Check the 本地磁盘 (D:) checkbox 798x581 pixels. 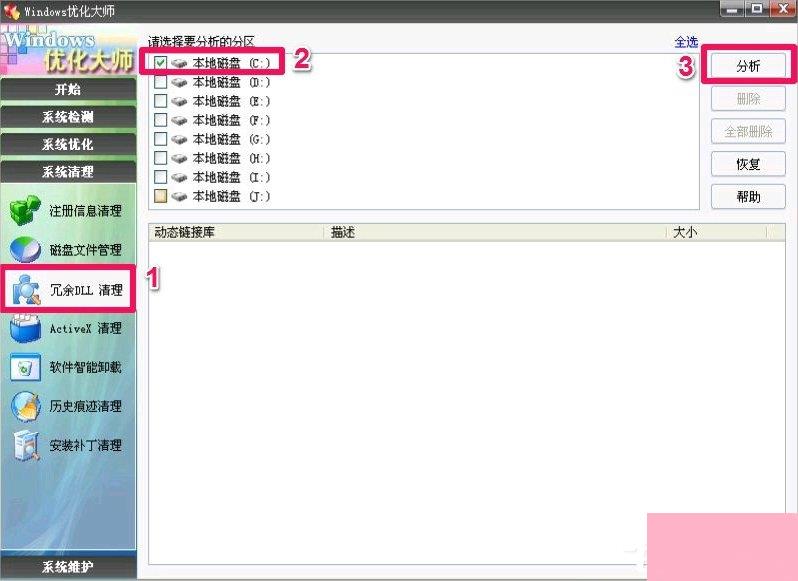click(x=160, y=82)
